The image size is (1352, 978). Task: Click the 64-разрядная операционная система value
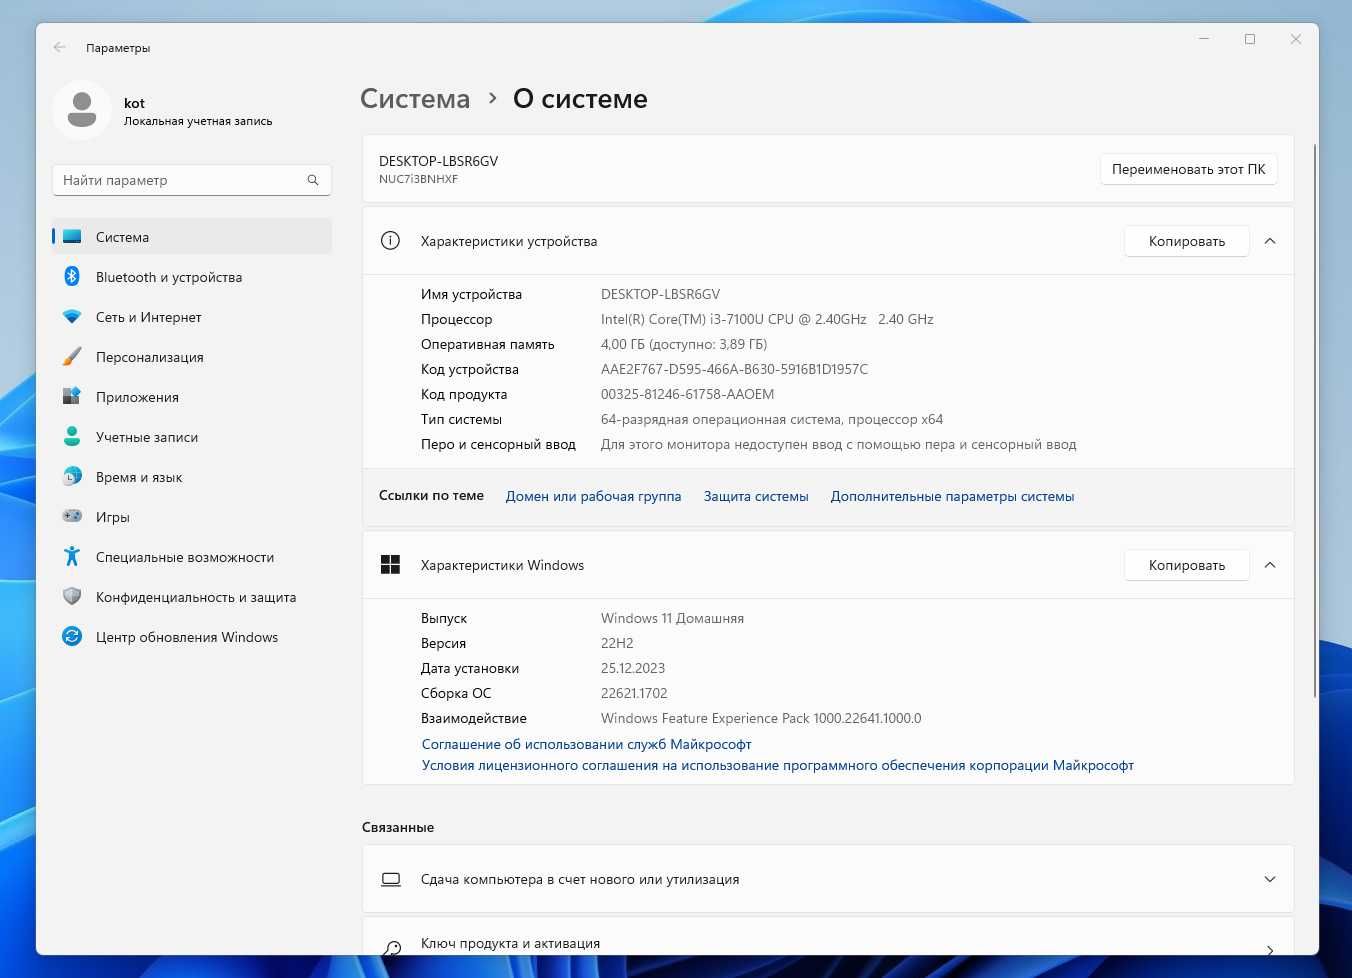click(772, 419)
